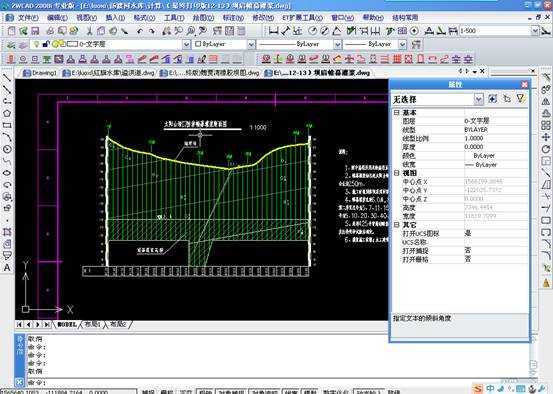Select the Rectangle tool in left toolbar
553x394 pixels.
(x=7, y=125)
